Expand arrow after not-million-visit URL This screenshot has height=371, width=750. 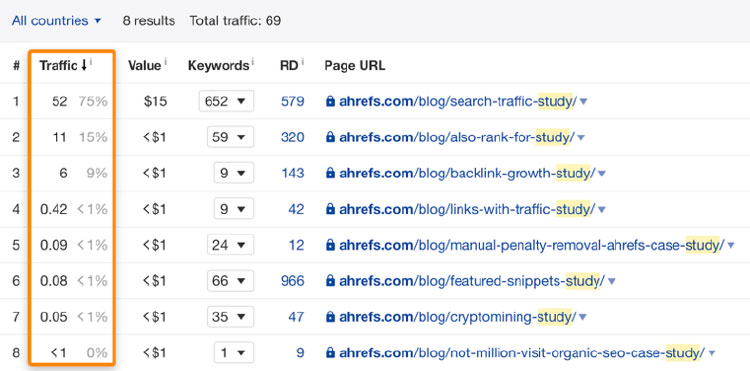(x=712, y=354)
